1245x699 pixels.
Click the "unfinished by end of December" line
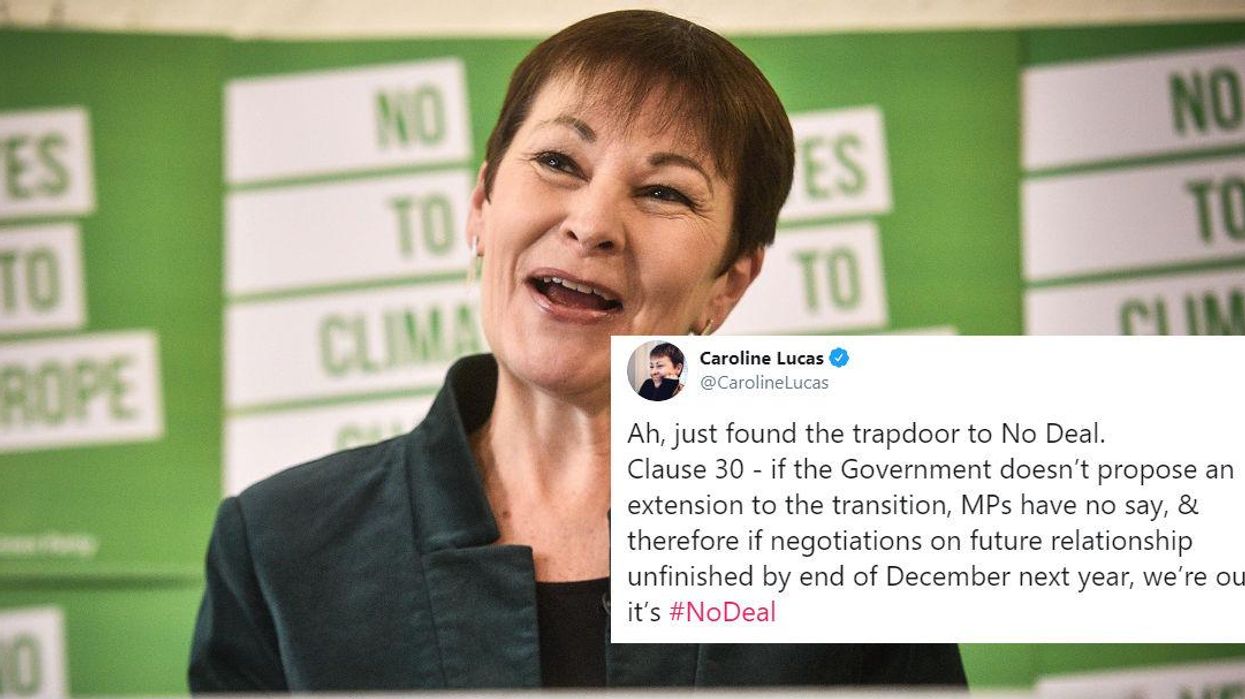pyautogui.click(x=936, y=577)
